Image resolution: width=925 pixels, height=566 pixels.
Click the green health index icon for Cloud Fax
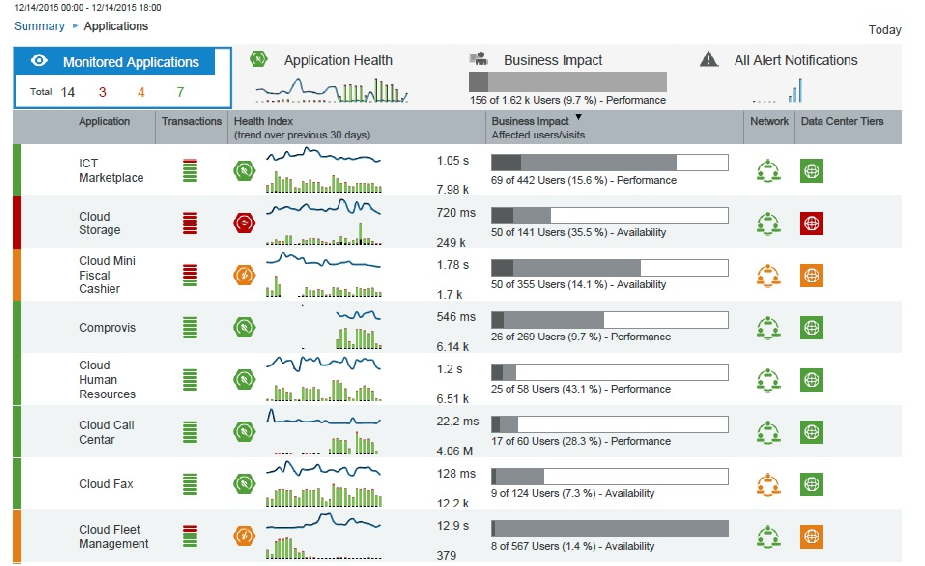click(x=245, y=484)
